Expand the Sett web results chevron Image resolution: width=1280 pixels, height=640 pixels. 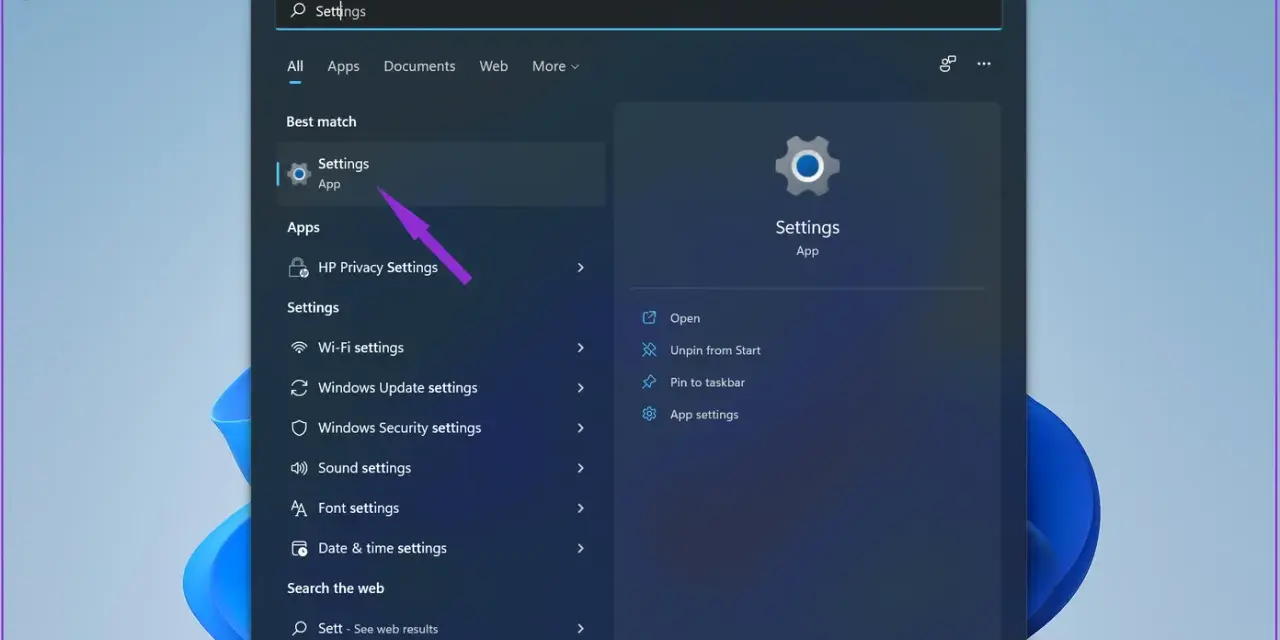click(x=580, y=628)
